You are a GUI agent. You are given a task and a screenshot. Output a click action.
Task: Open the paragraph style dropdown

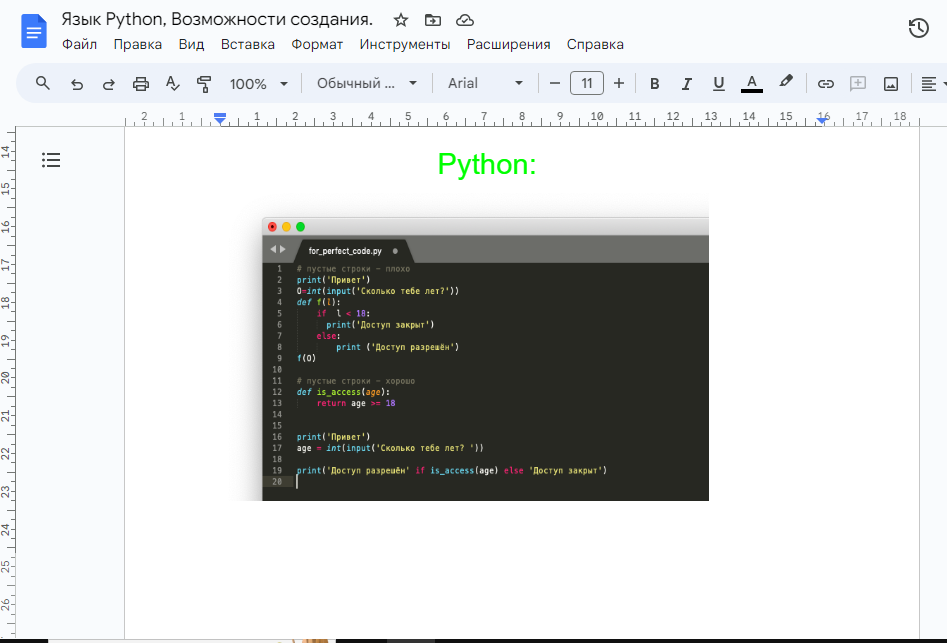pyautogui.click(x=367, y=83)
